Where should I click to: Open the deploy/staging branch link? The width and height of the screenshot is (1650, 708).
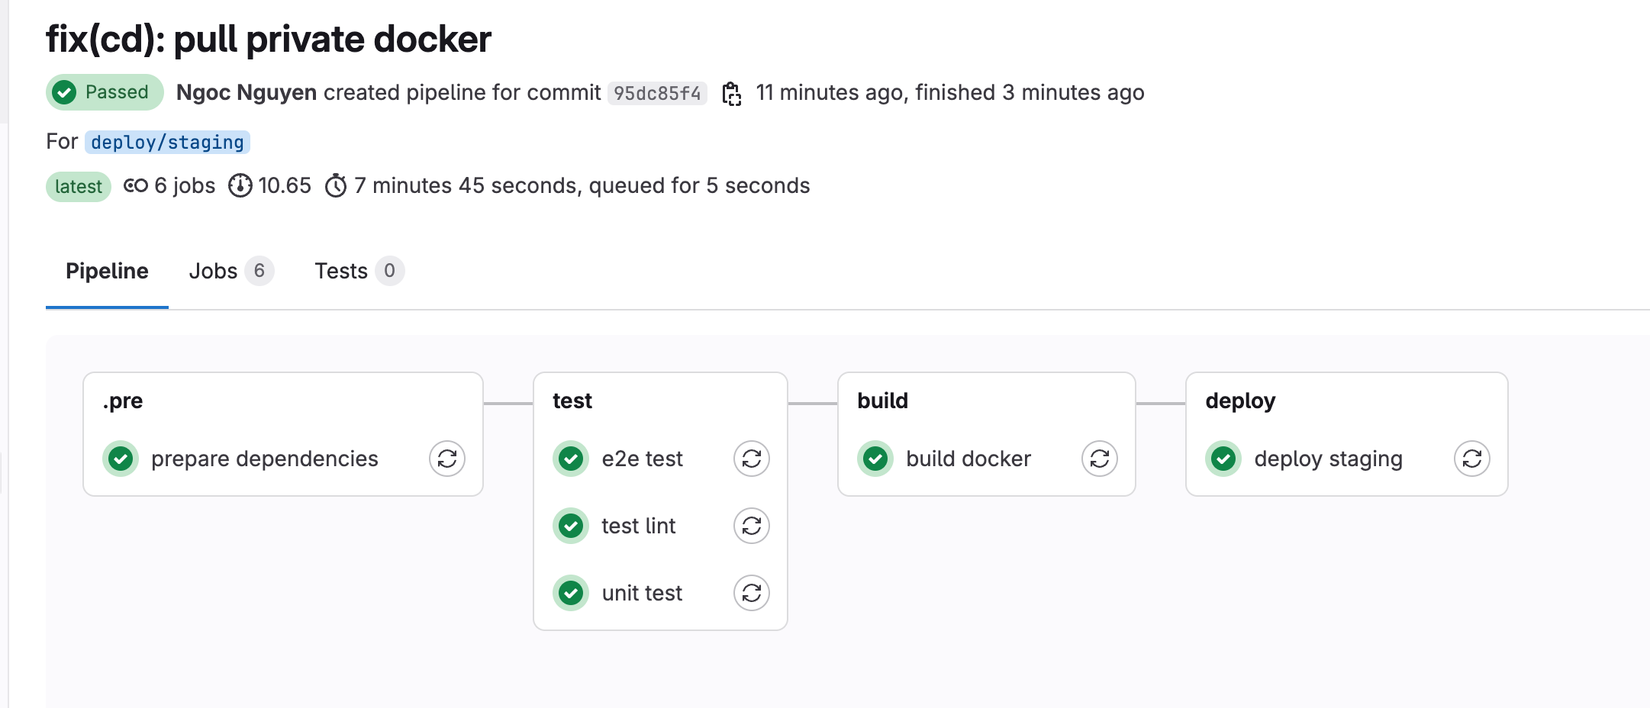[x=167, y=142]
